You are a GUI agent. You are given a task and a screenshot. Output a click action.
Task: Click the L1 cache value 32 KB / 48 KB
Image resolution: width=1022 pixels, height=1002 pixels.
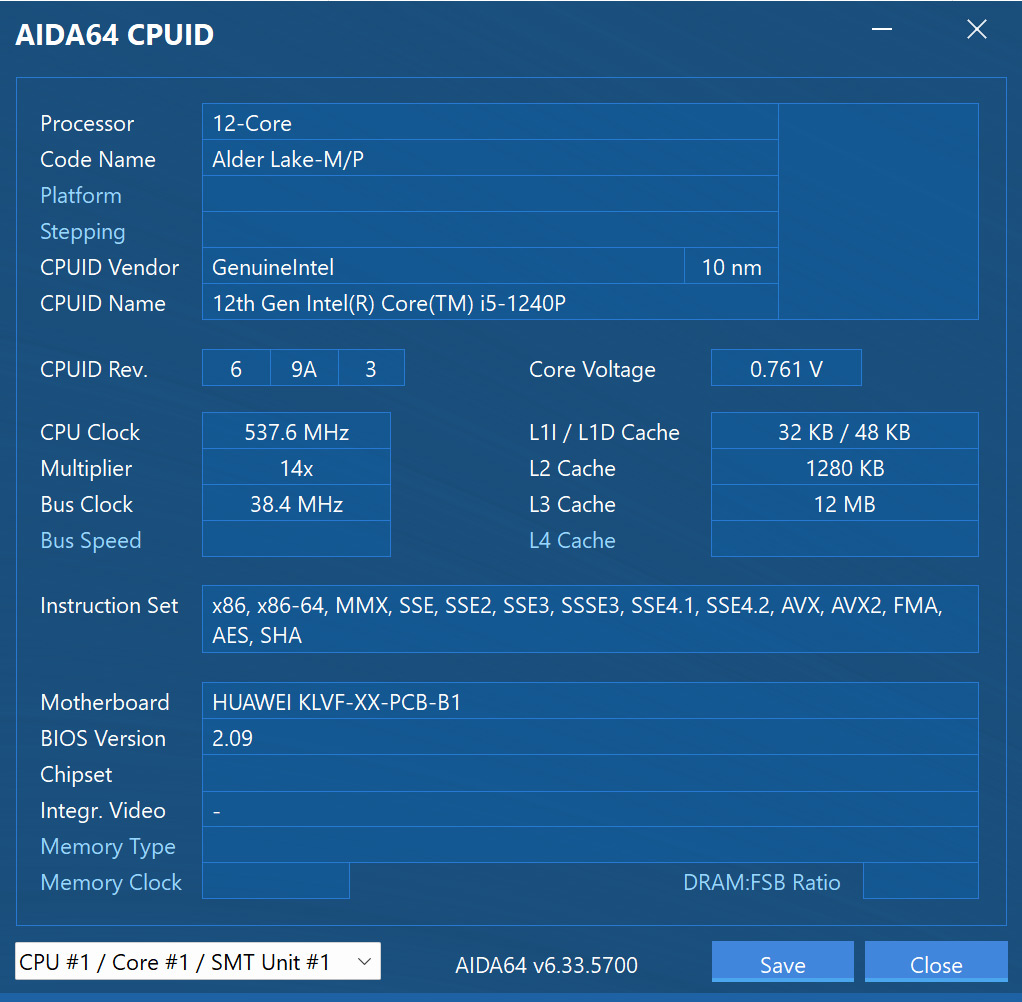coord(845,431)
